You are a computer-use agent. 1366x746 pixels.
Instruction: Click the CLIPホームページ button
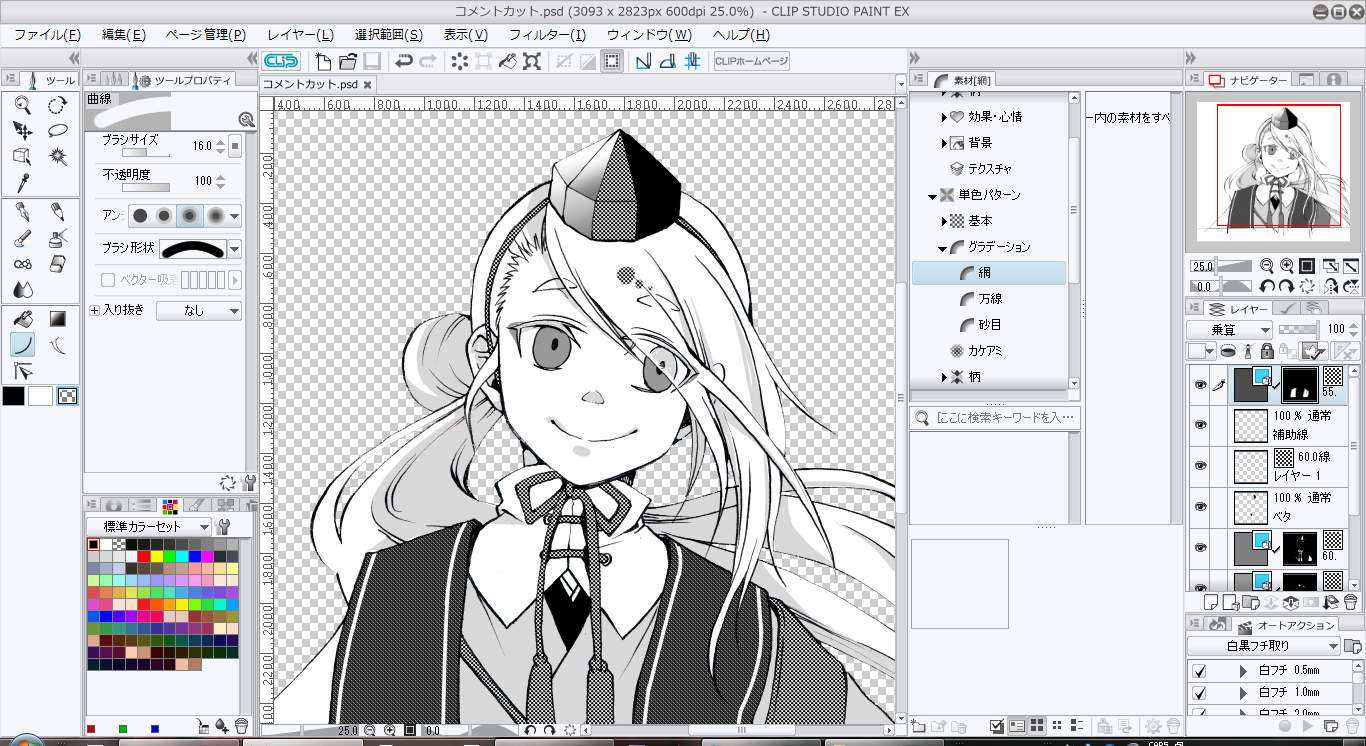752,61
